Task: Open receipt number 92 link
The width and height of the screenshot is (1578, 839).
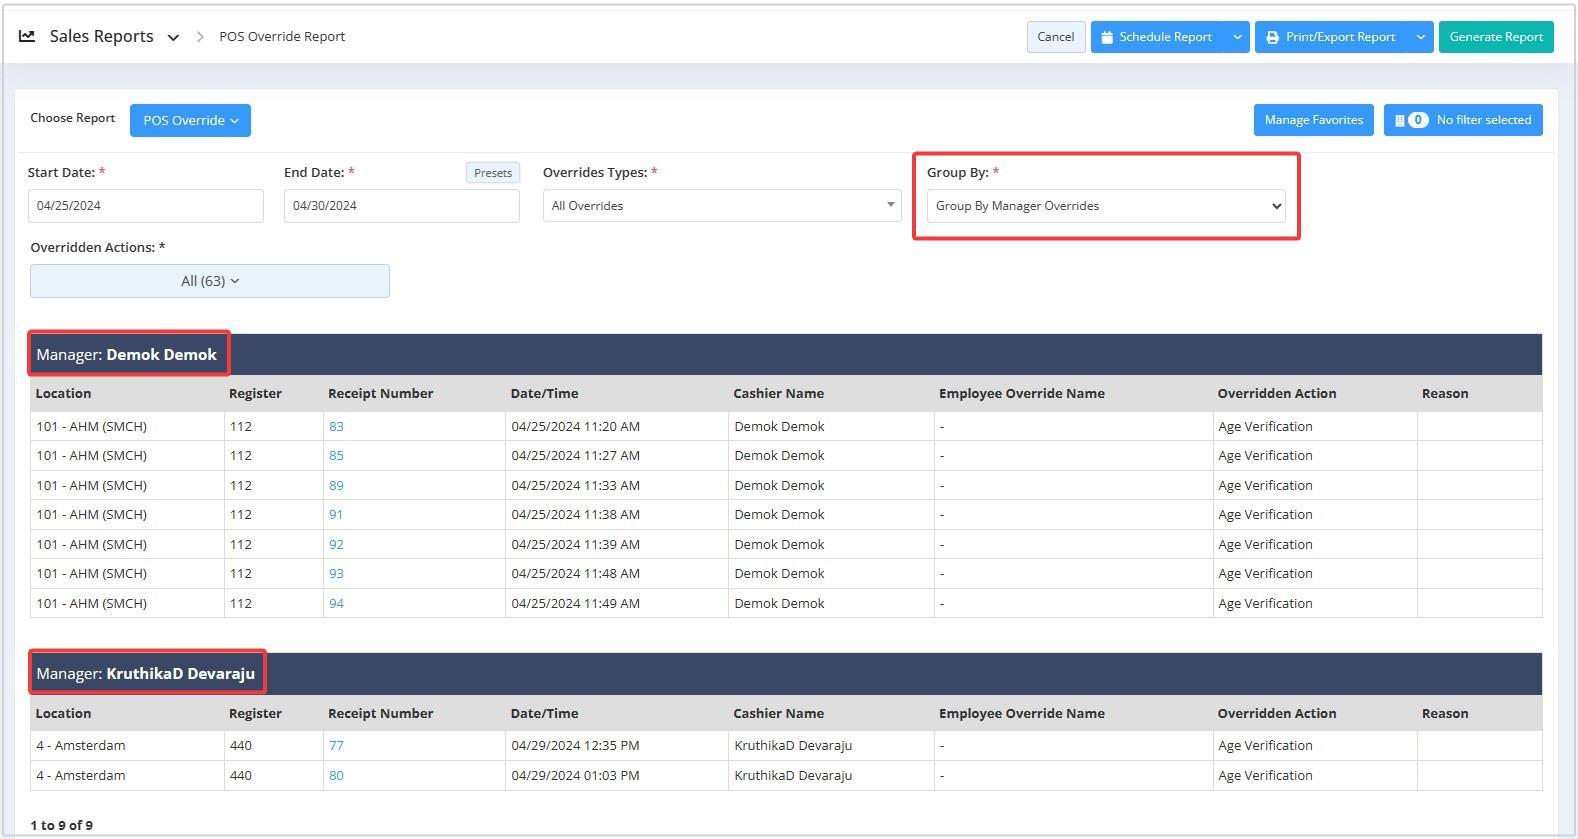Action: click(x=336, y=544)
